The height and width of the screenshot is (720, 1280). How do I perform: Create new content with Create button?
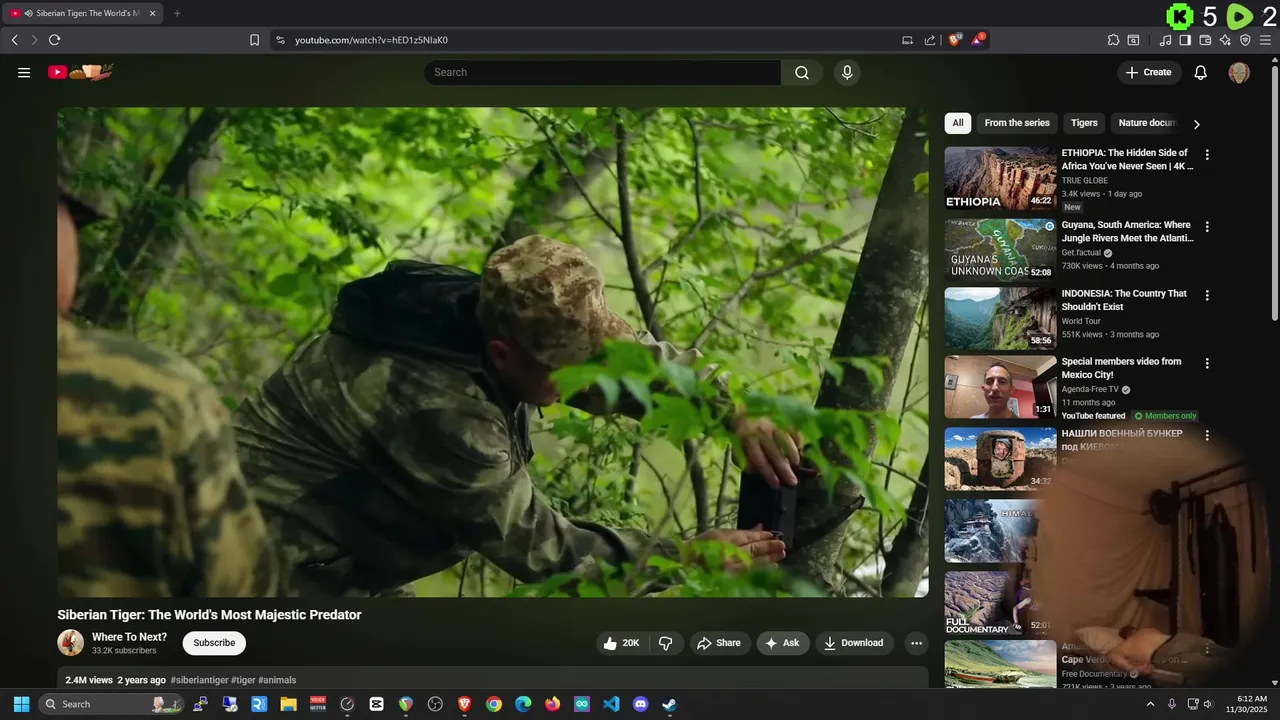1149,72
